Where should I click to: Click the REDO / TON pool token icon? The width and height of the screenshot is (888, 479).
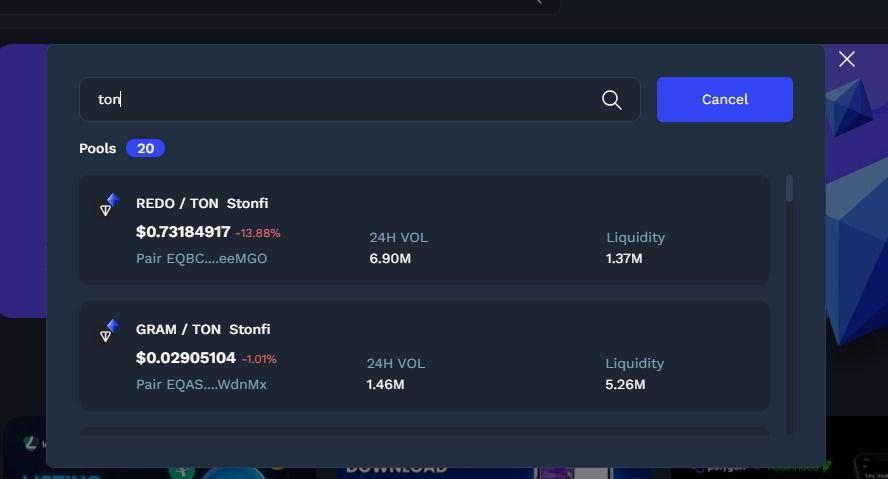pyautogui.click(x=109, y=204)
